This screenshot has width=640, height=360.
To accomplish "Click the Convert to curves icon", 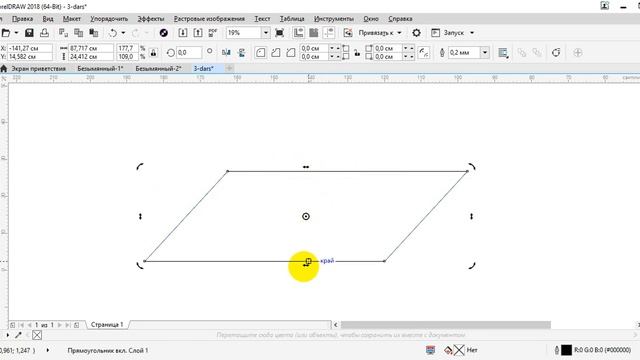I will click(x=556, y=53).
